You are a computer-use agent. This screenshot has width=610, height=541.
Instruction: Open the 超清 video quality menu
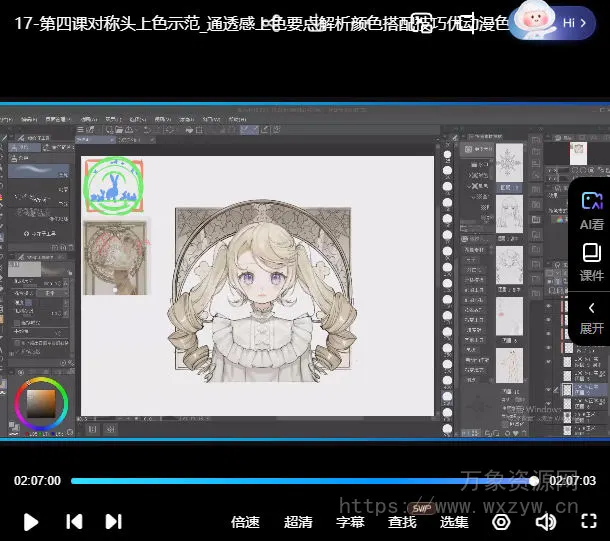click(298, 522)
